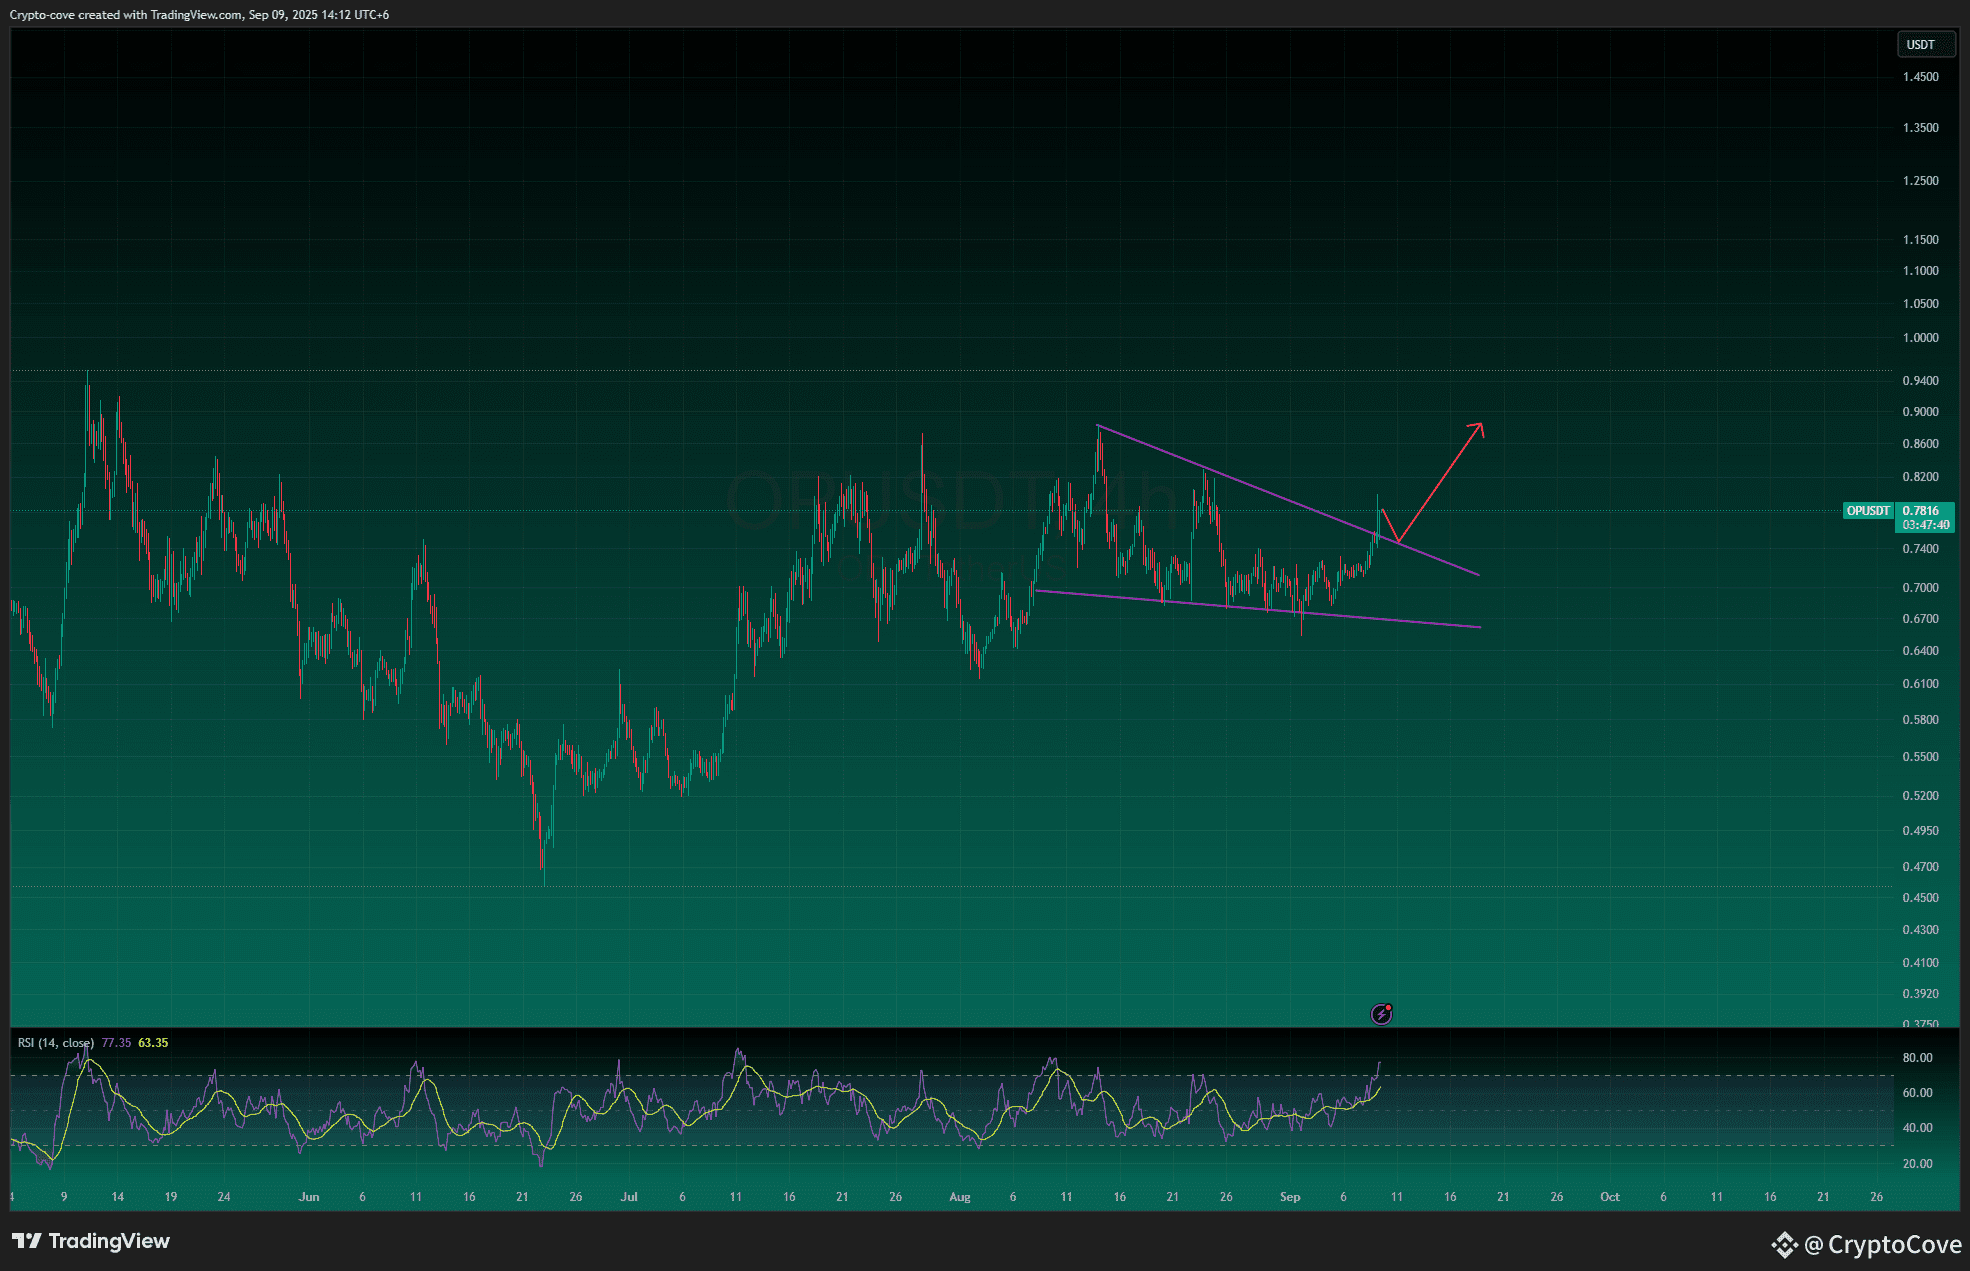
Task: Click the TradingView wordmark text
Action: [x=109, y=1241]
